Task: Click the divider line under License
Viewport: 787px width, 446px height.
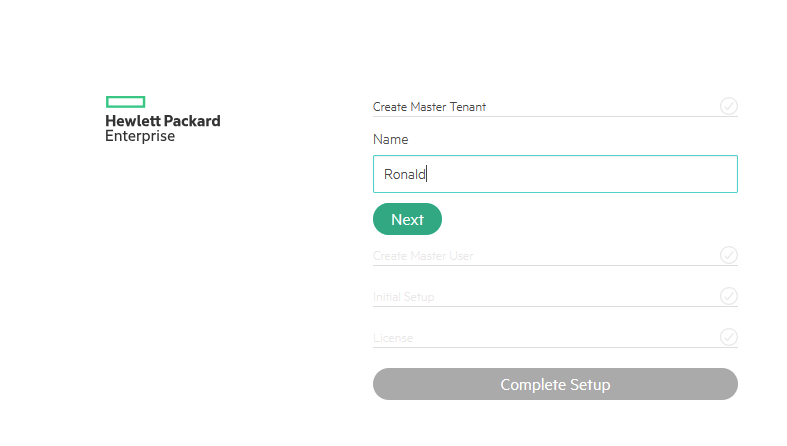Action: [555, 348]
